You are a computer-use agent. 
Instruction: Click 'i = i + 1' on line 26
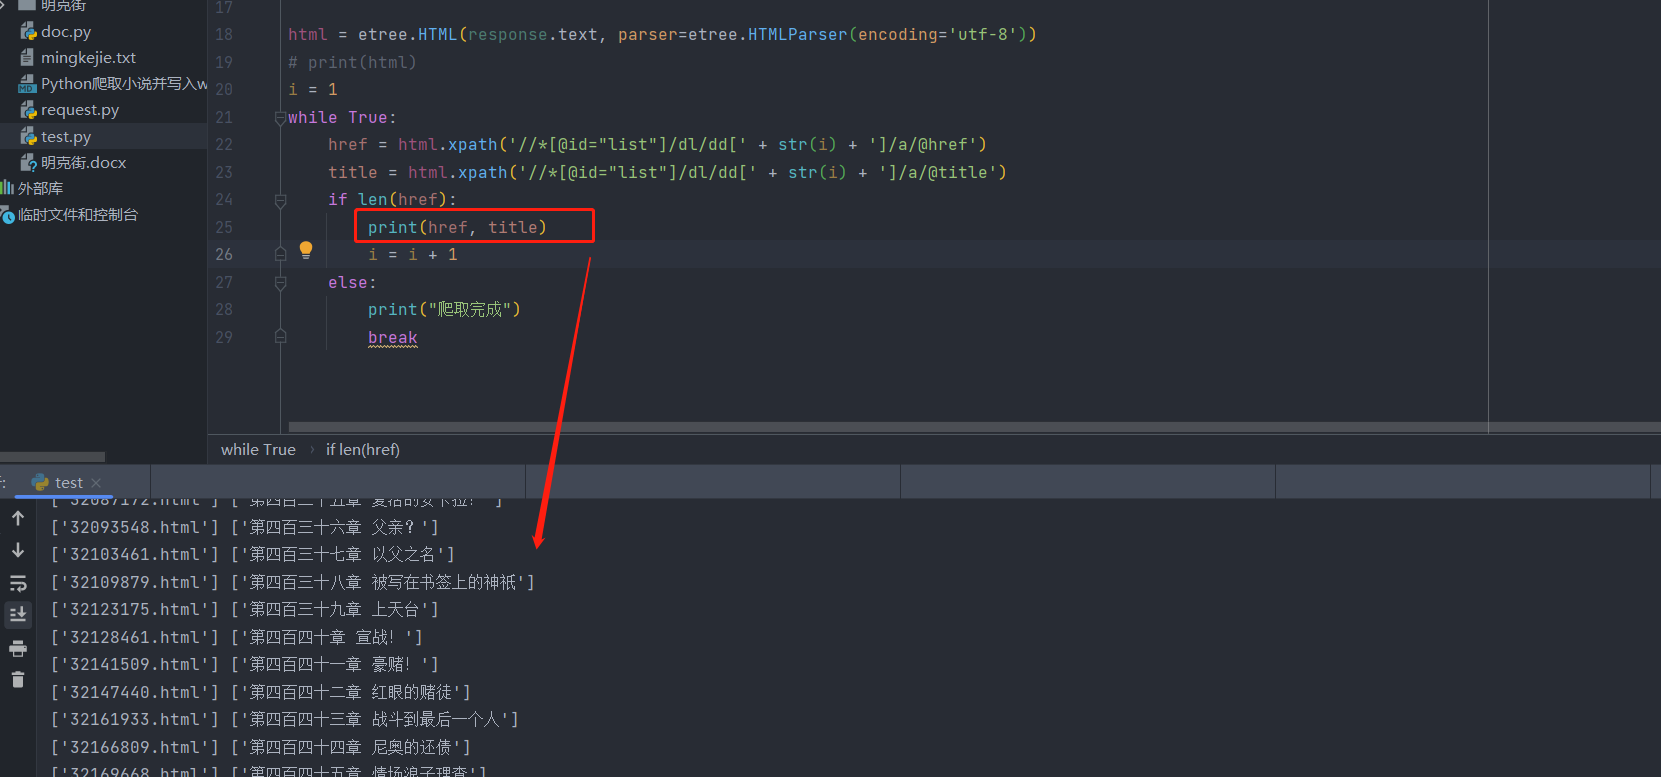tap(413, 255)
